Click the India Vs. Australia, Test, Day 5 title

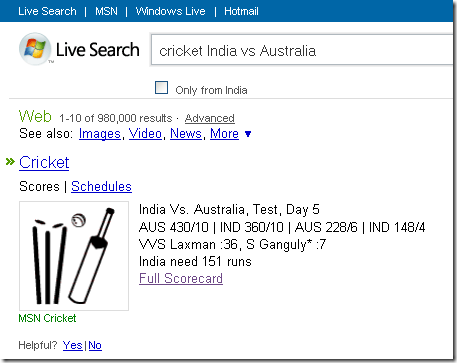point(229,210)
